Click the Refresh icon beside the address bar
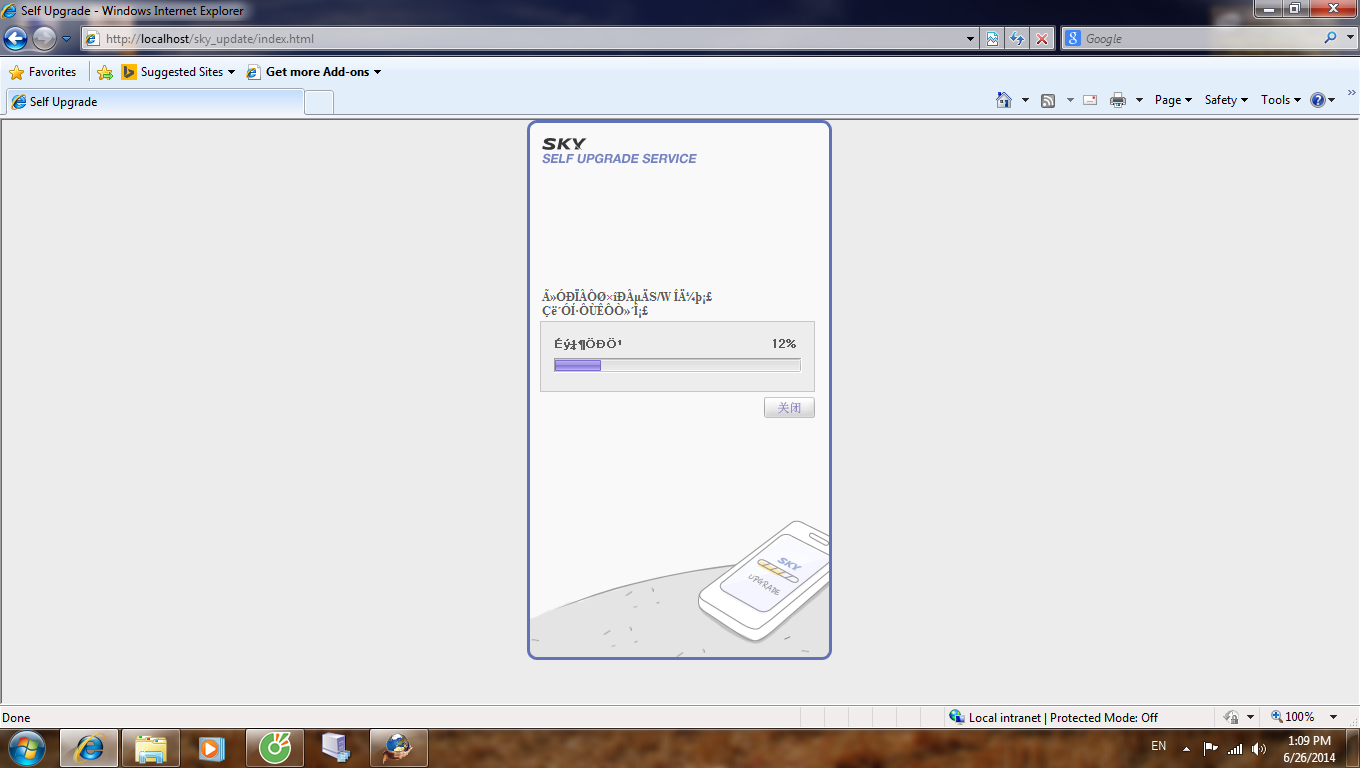Screen dimensions: 1360x768 point(1017,39)
